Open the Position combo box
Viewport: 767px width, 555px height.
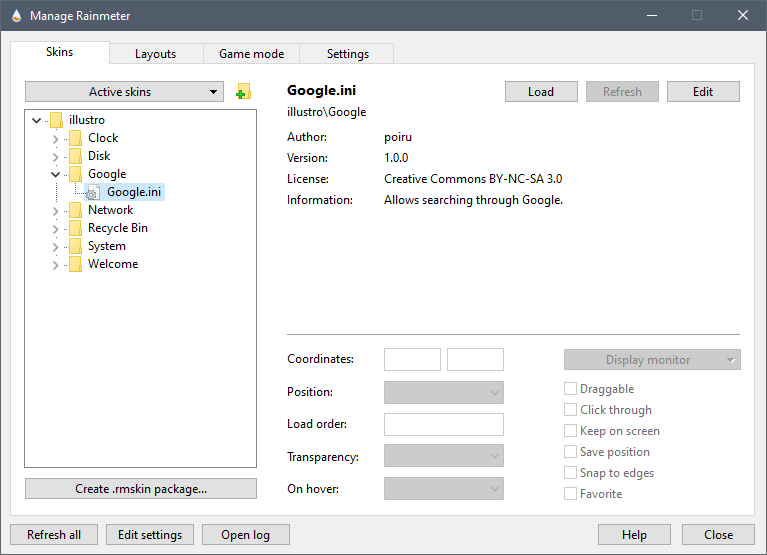coord(444,392)
